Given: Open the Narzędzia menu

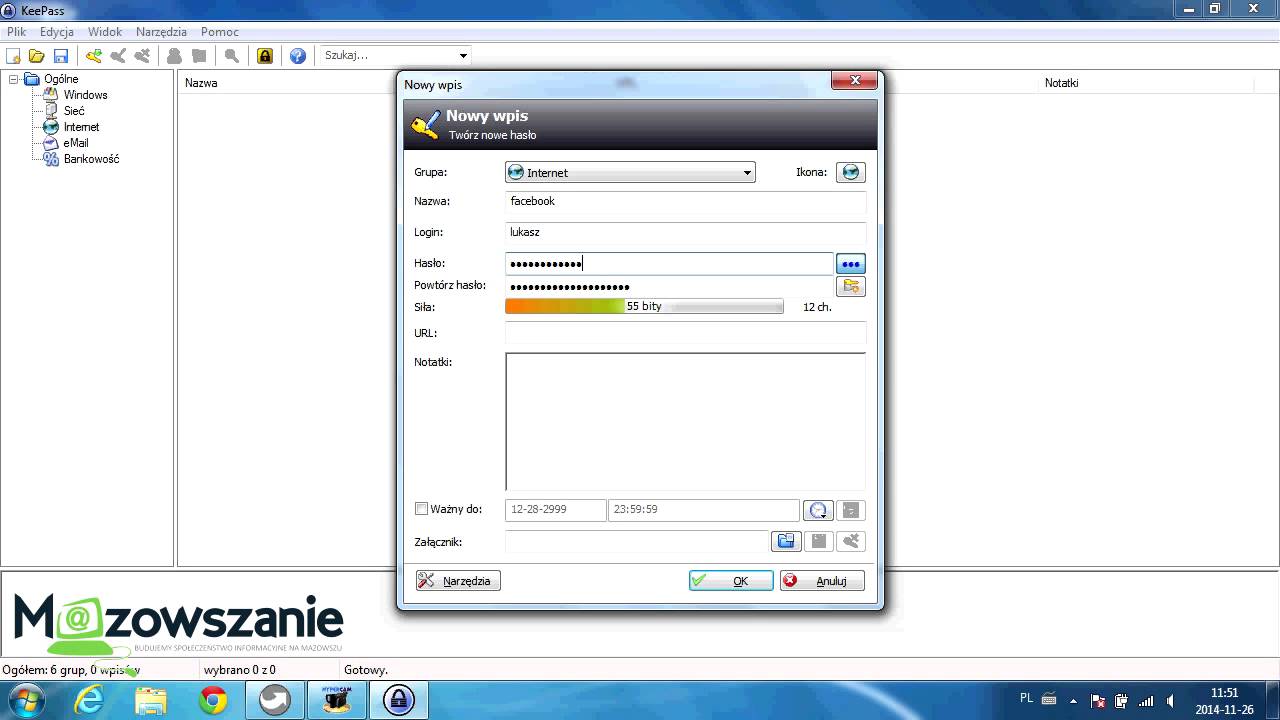Looking at the screenshot, I should point(161,32).
